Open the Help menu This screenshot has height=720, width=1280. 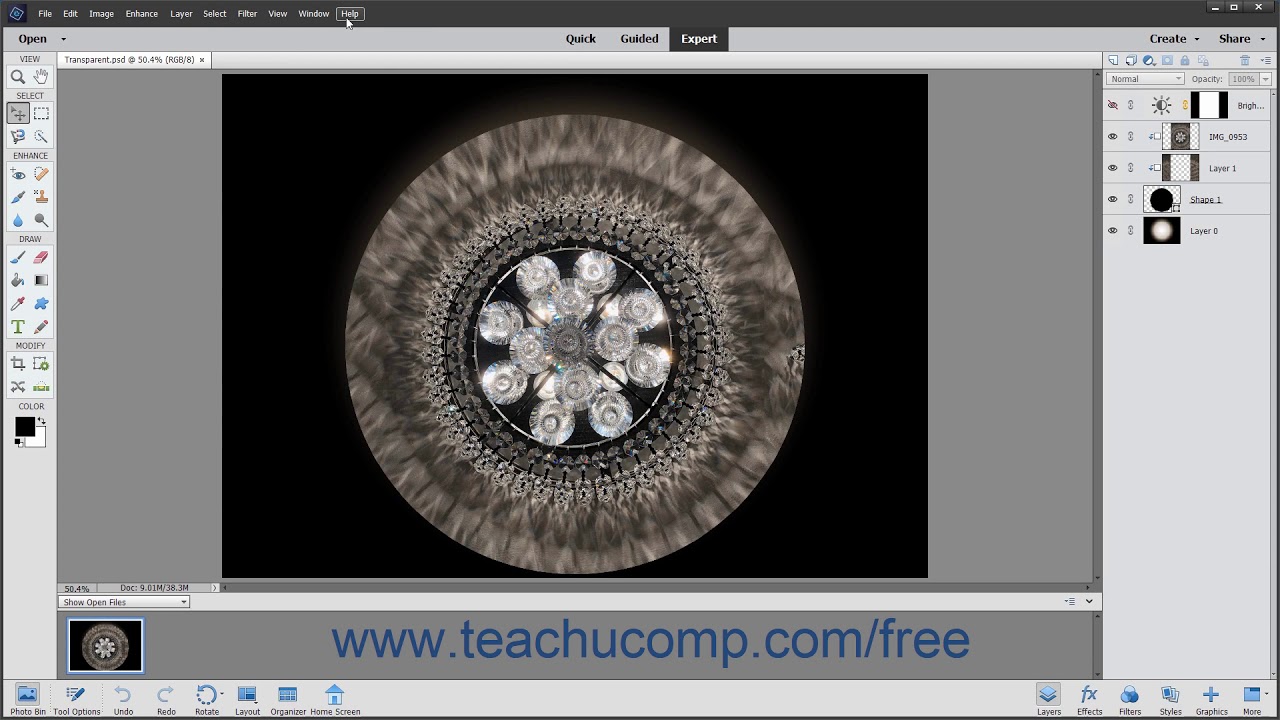349,14
